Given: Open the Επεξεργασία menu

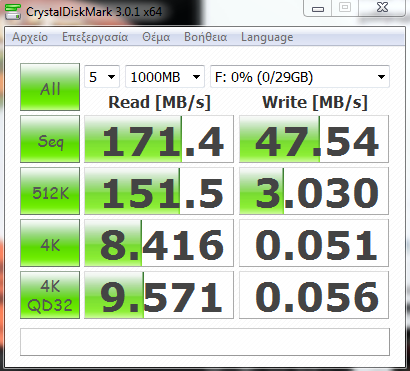Looking at the screenshot, I should pyautogui.click(x=95, y=37).
